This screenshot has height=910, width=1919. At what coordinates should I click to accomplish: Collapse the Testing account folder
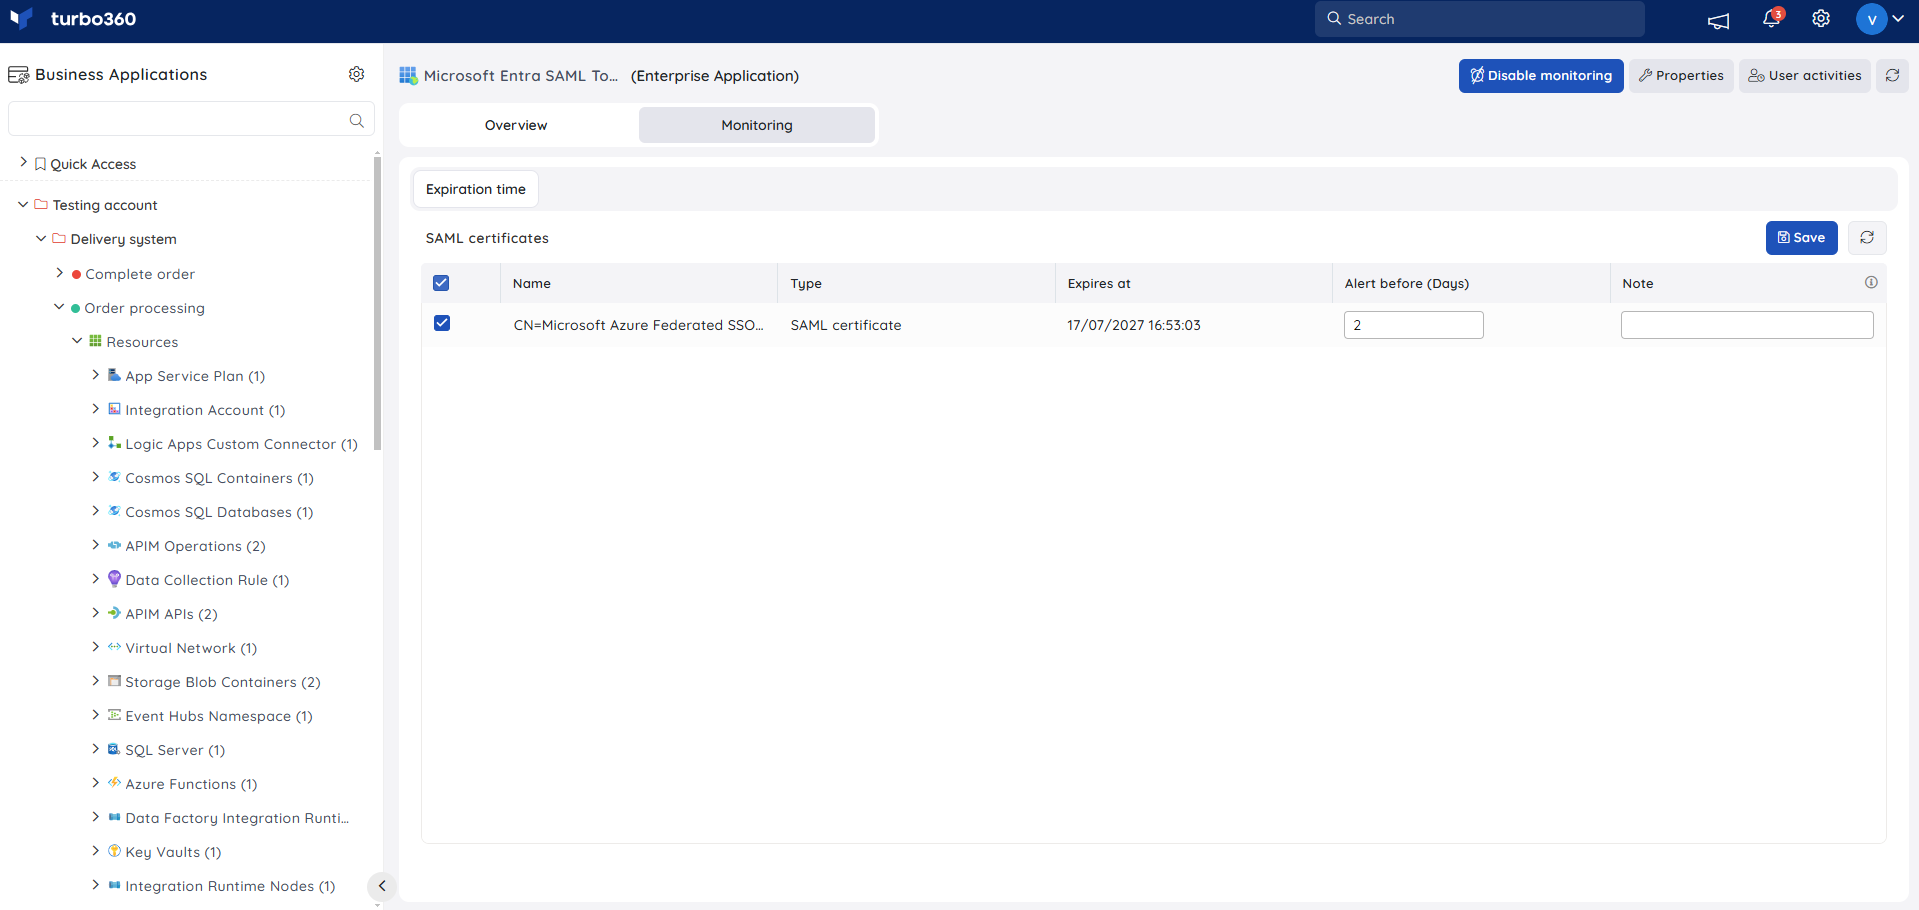(x=23, y=204)
